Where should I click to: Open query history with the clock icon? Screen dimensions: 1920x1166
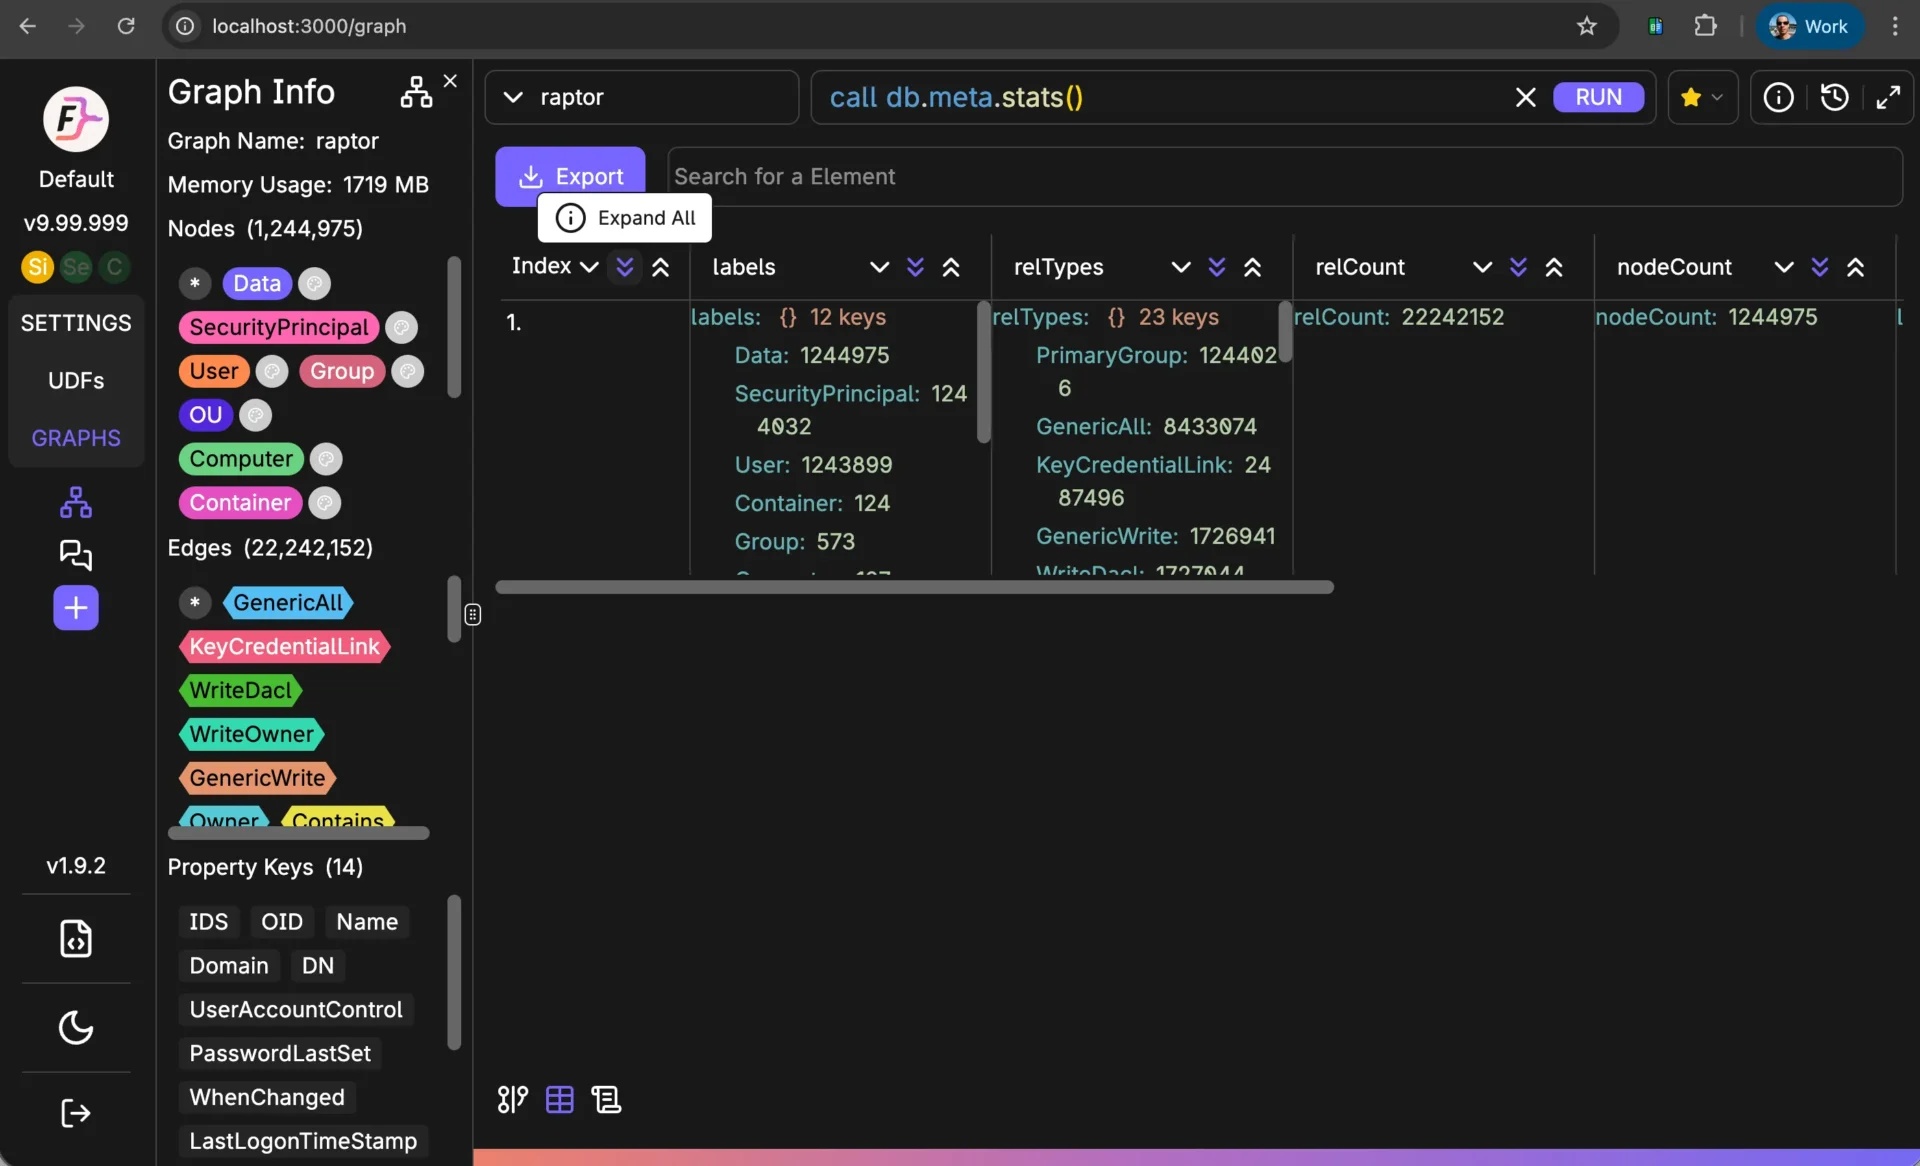[x=1835, y=97]
